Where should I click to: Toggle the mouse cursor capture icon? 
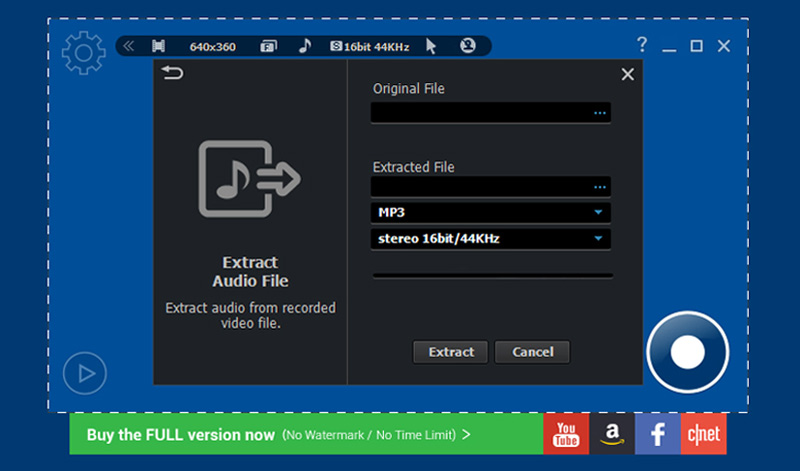pyautogui.click(x=431, y=46)
